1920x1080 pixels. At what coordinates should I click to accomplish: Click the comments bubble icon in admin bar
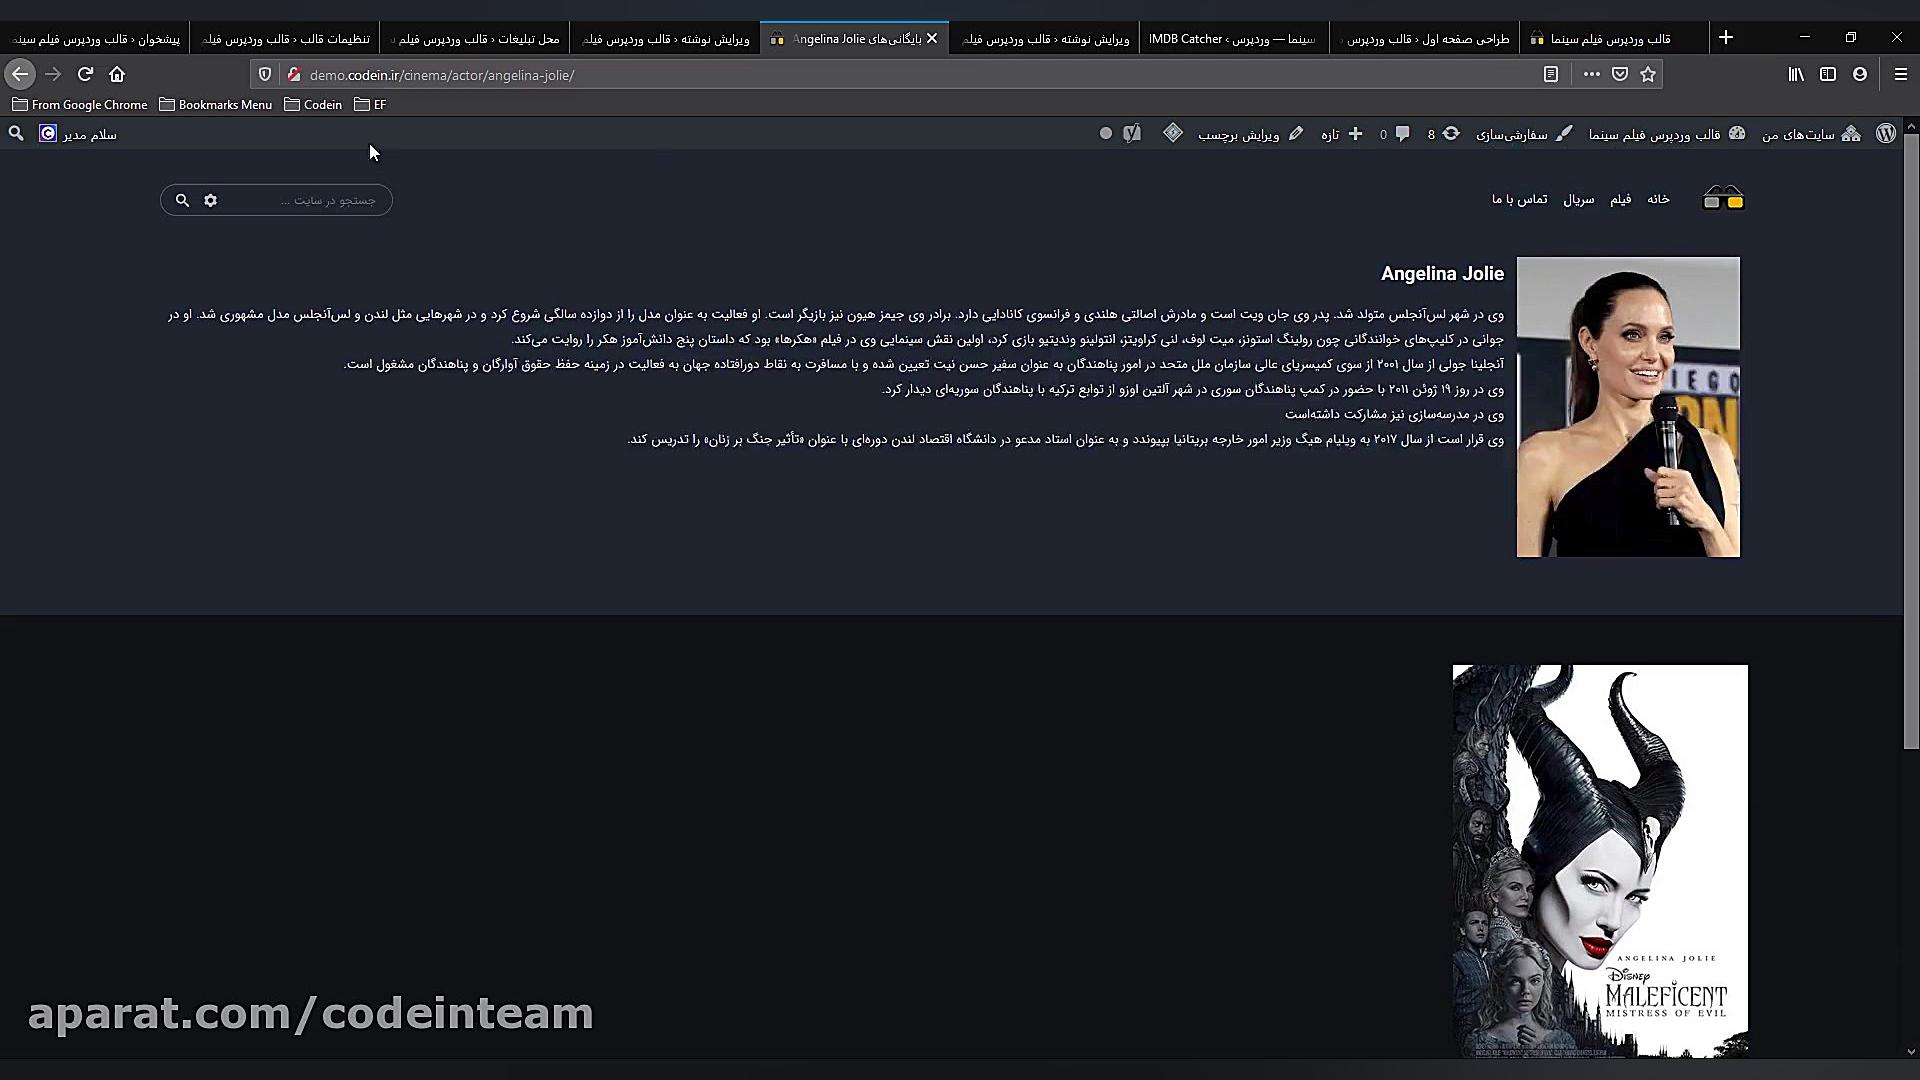tap(1403, 133)
